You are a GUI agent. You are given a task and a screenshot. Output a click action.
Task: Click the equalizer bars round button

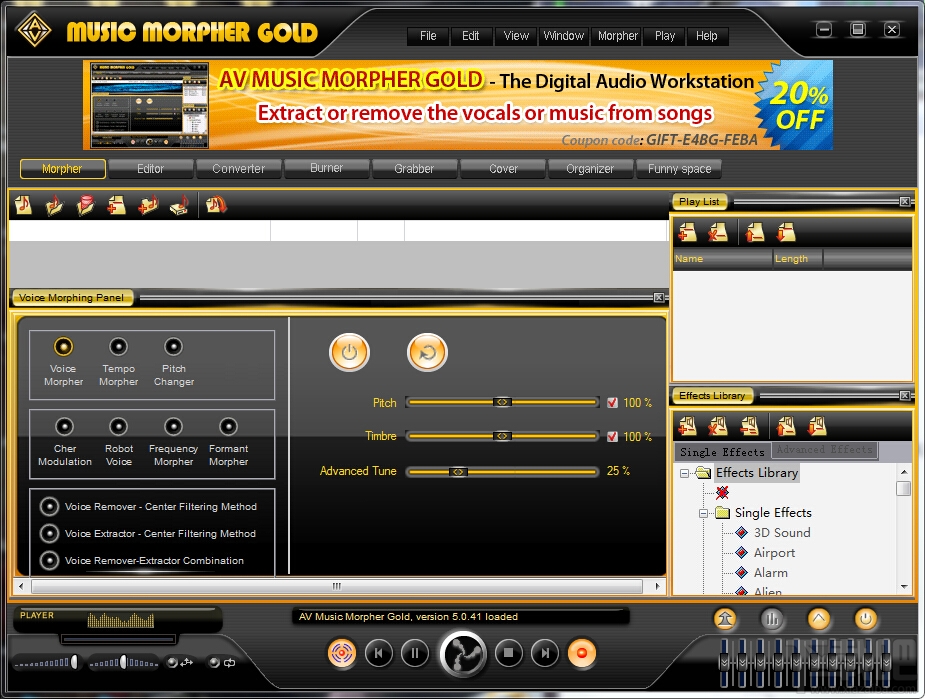click(772, 619)
